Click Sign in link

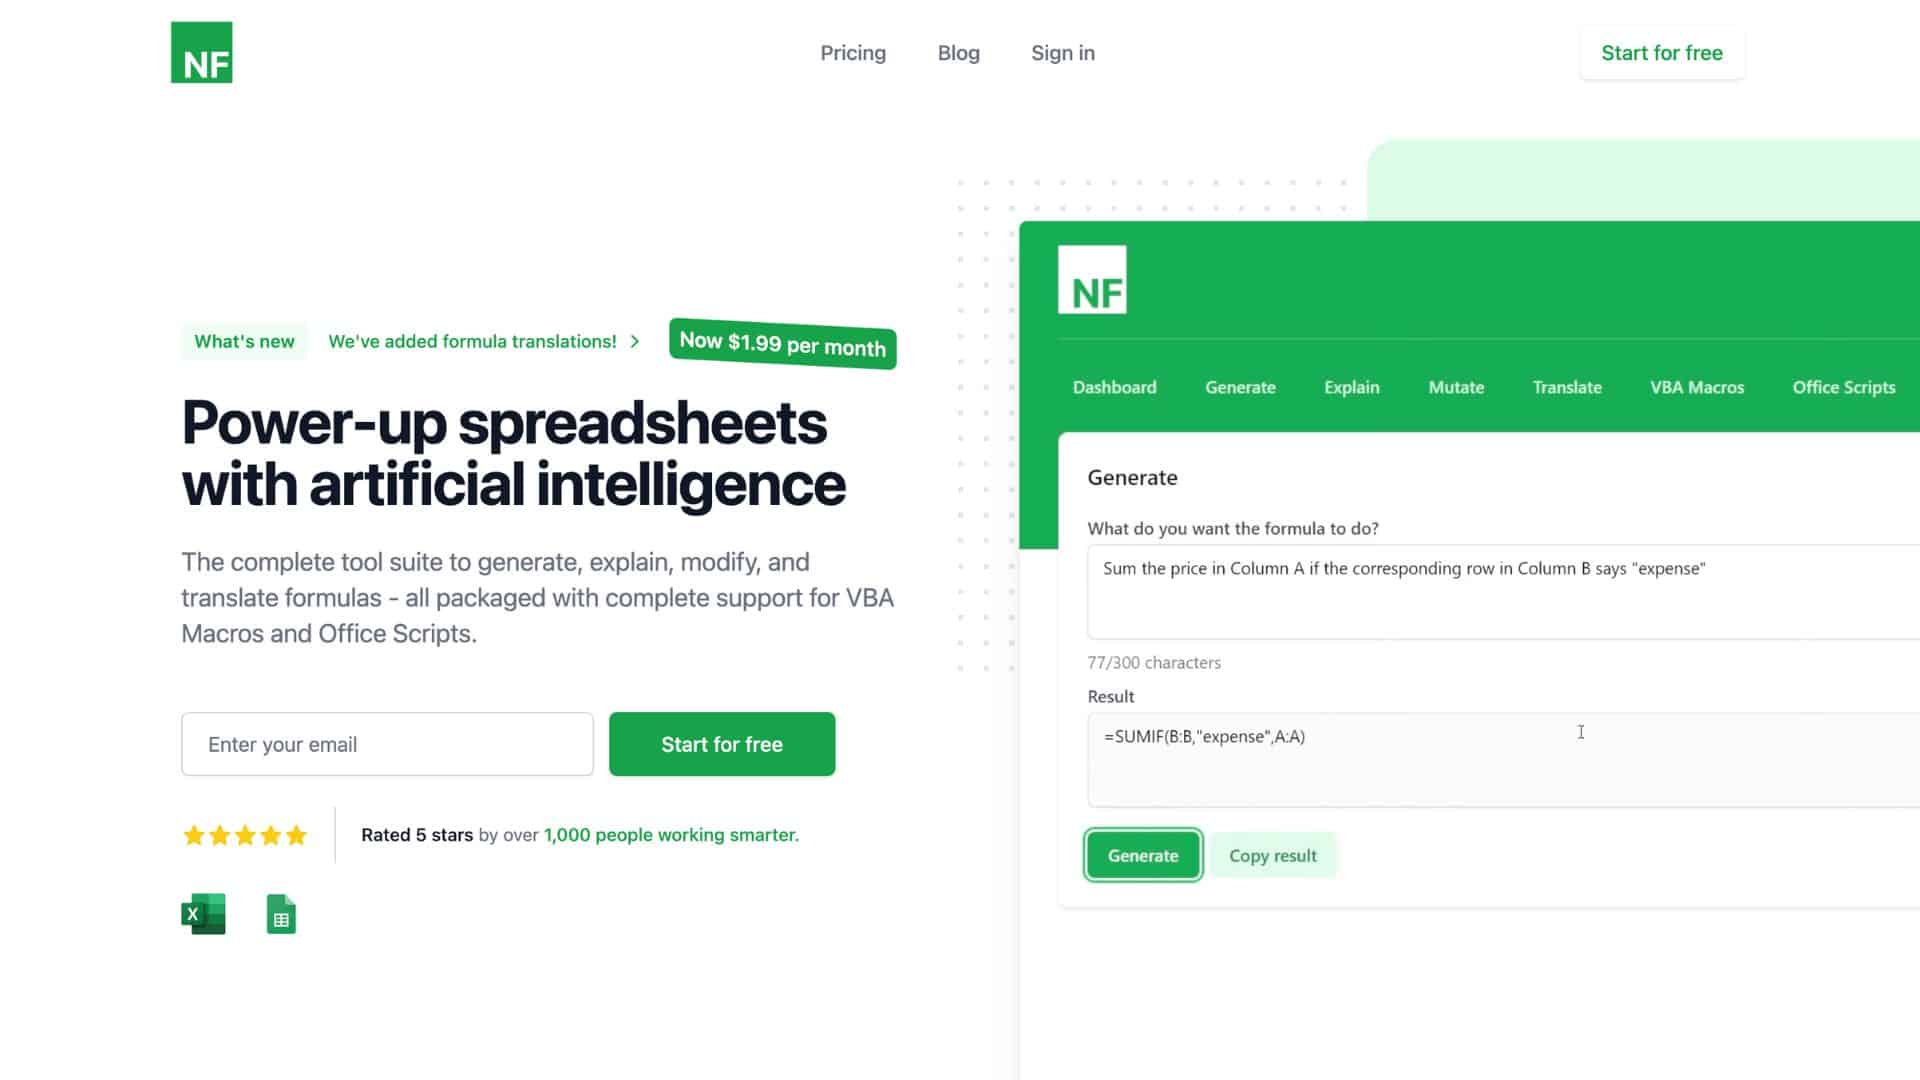click(1062, 53)
